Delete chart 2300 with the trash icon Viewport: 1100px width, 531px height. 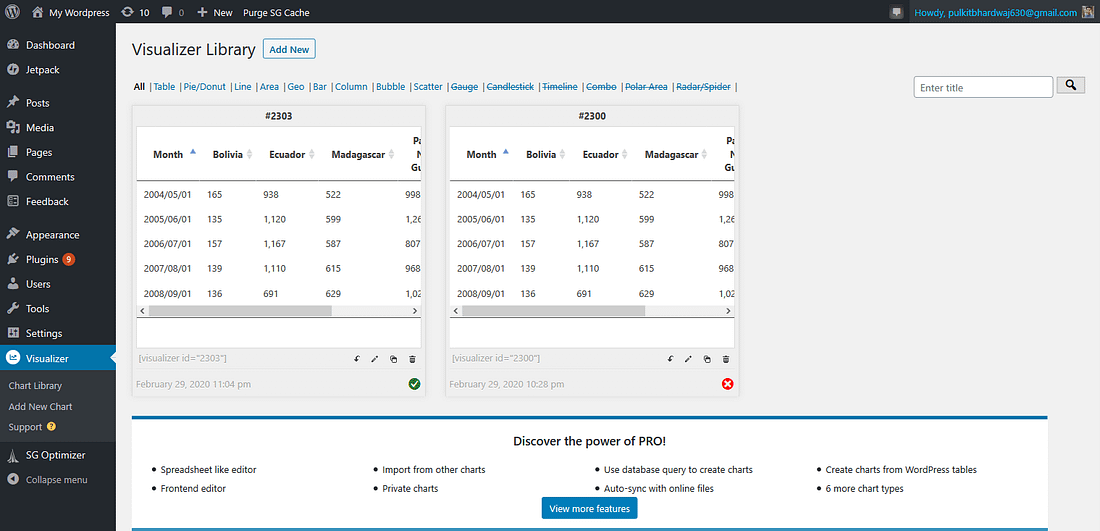(726, 359)
